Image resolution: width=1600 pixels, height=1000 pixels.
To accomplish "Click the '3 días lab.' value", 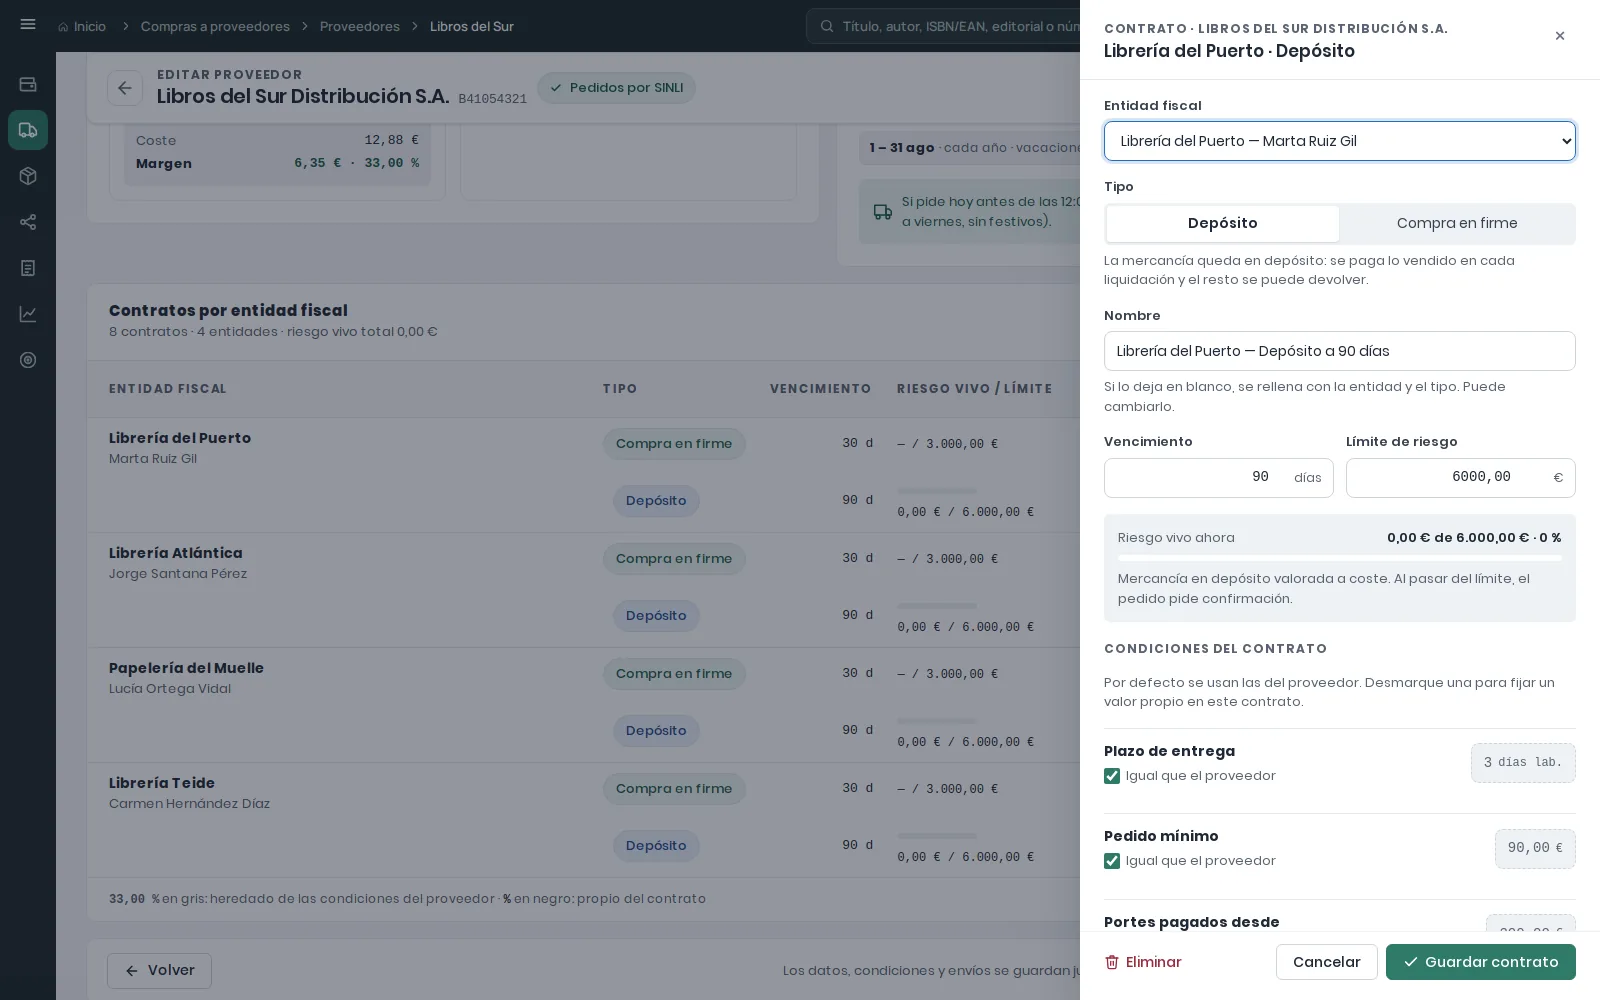I will [x=1523, y=763].
